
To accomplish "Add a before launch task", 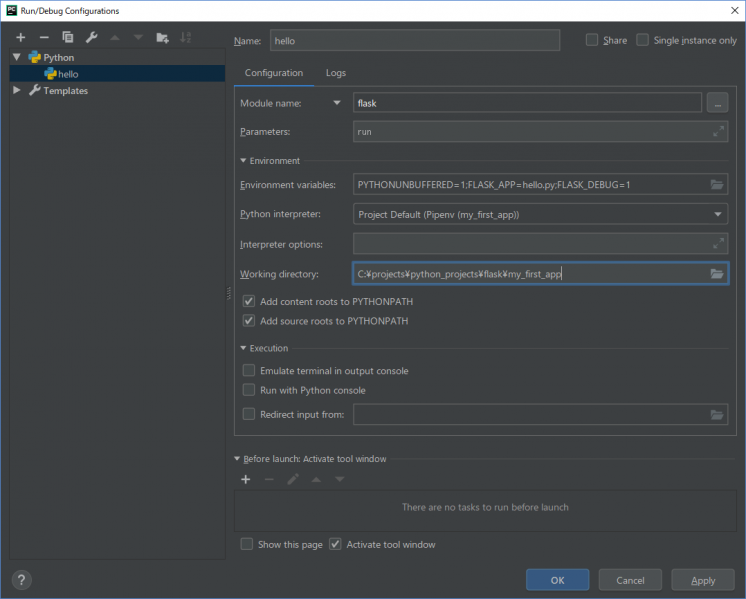I will 245,479.
